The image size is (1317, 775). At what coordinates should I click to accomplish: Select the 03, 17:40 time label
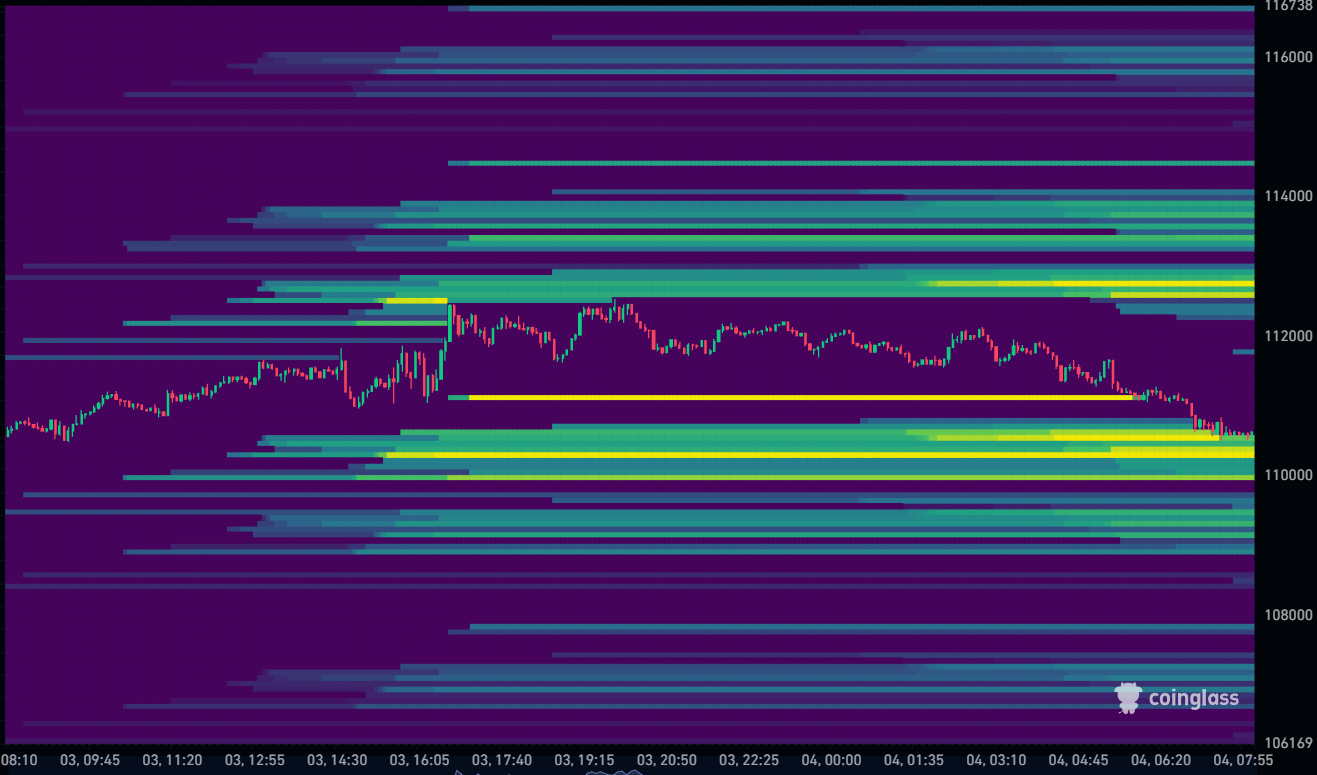[502, 760]
